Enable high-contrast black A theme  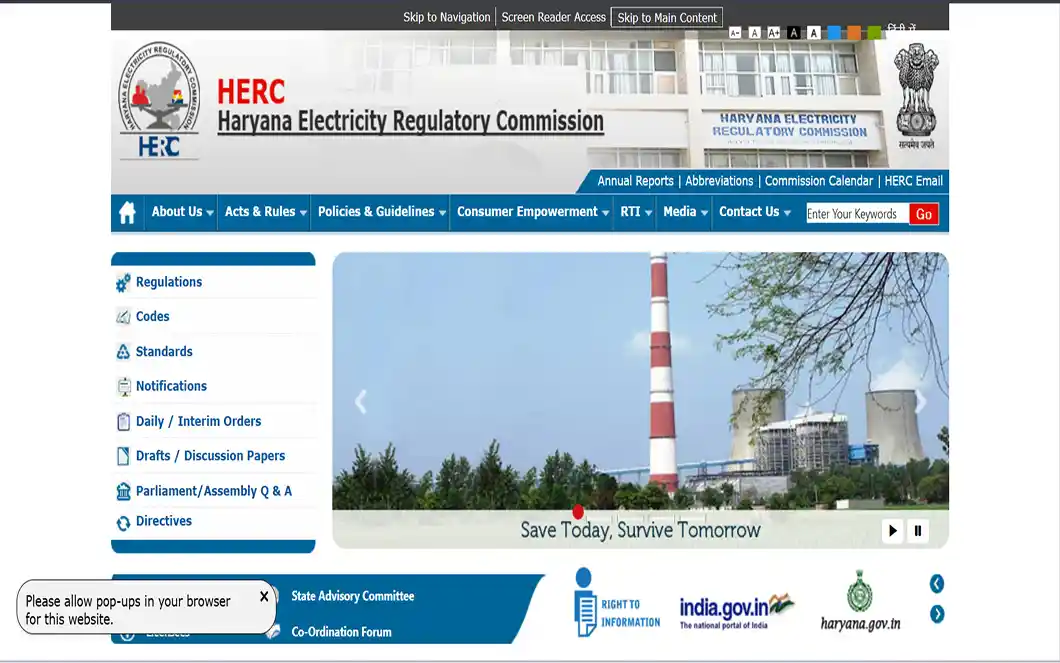click(x=794, y=32)
